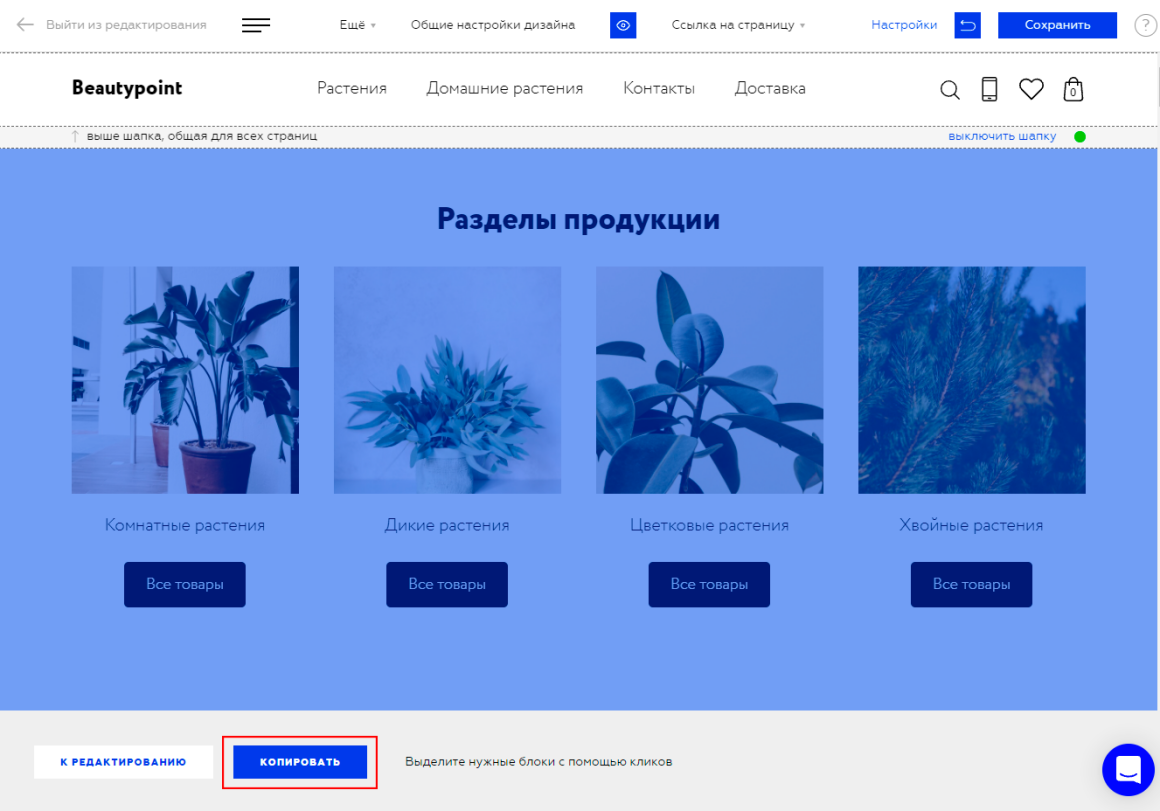The width and height of the screenshot is (1160, 811).
Task: Click the Дикие растения caption
Action: click(447, 525)
